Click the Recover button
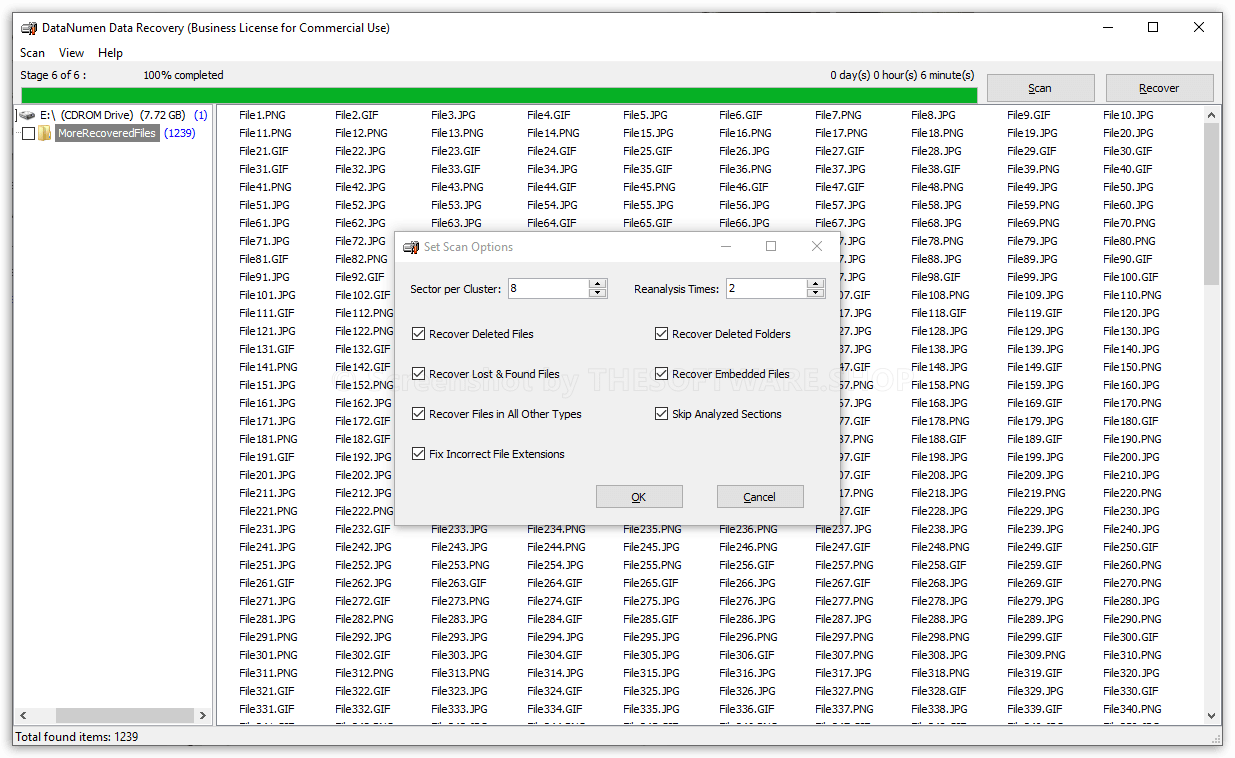Screen dimensions: 1235x758 pyautogui.click(x=1159, y=87)
